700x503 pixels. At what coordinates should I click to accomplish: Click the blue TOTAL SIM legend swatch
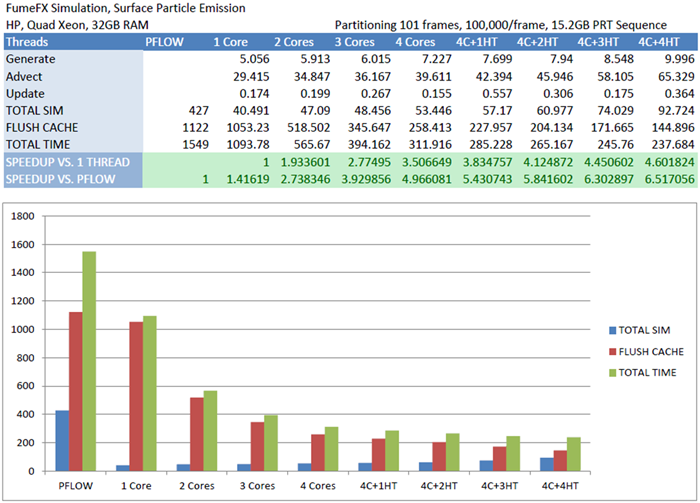coord(612,331)
